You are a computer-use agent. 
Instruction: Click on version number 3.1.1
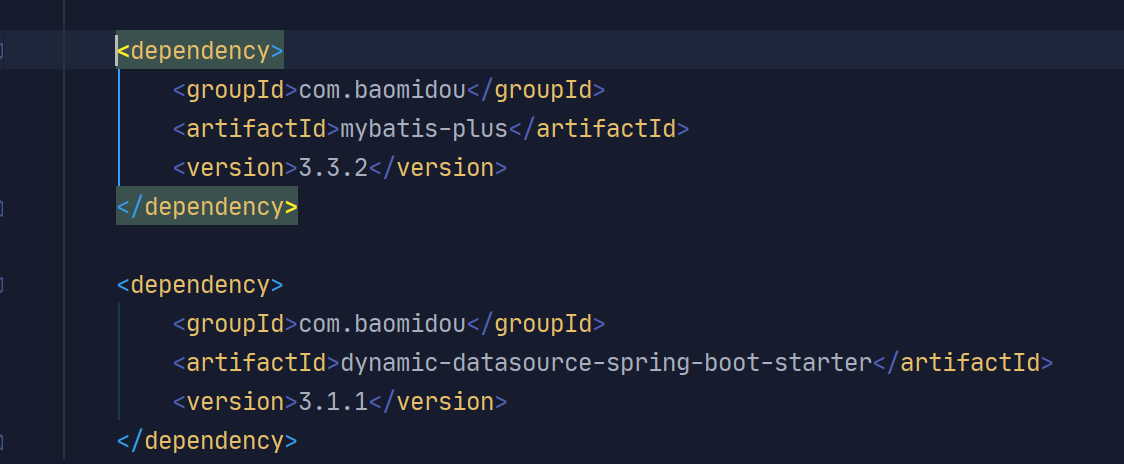(x=333, y=402)
